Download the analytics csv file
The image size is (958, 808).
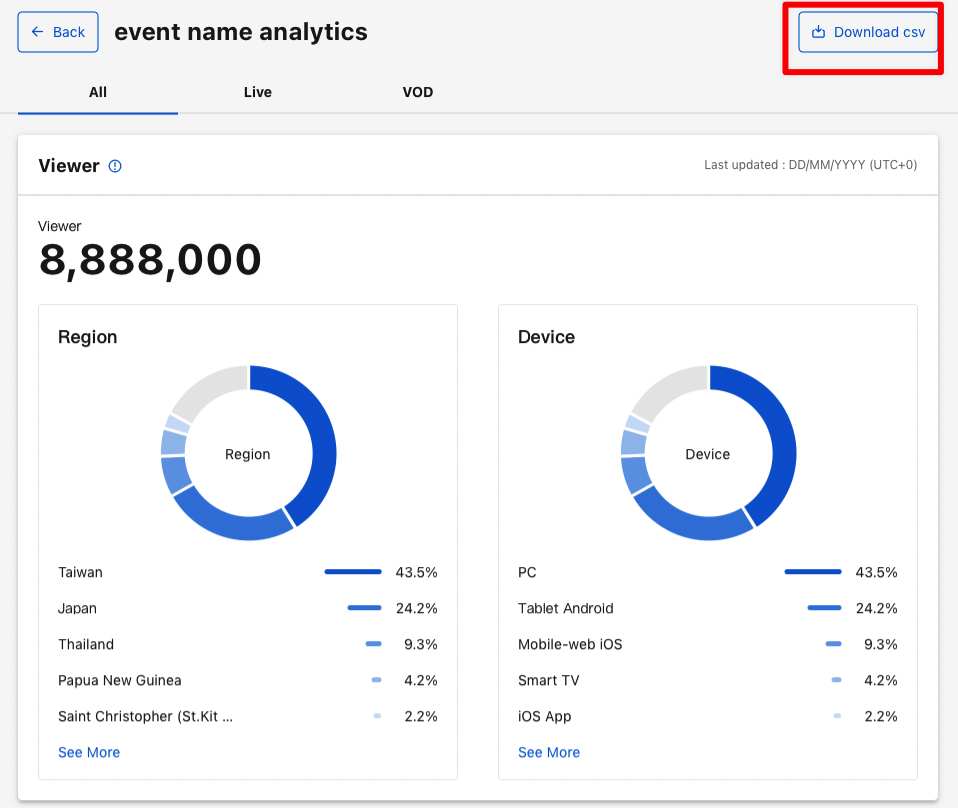click(x=868, y=32)
